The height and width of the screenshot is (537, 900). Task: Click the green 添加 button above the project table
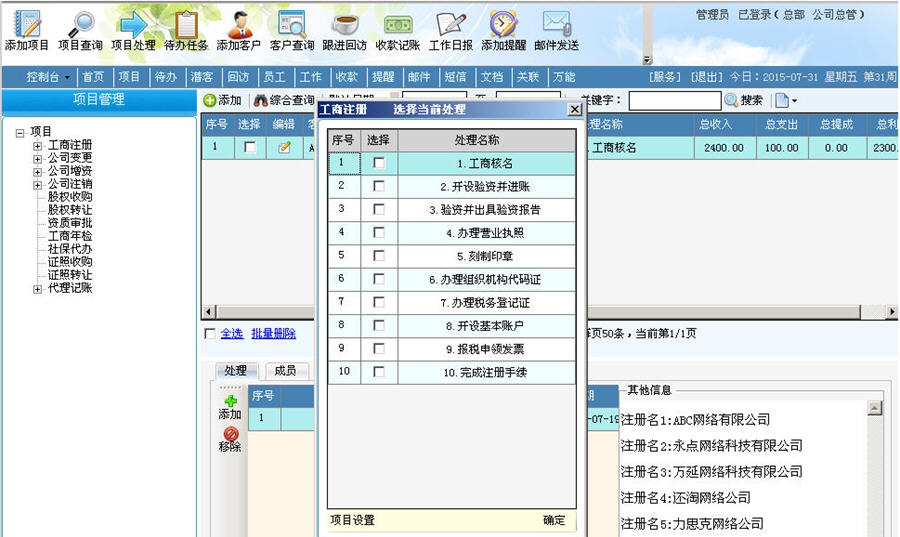[x=222, y=100]
